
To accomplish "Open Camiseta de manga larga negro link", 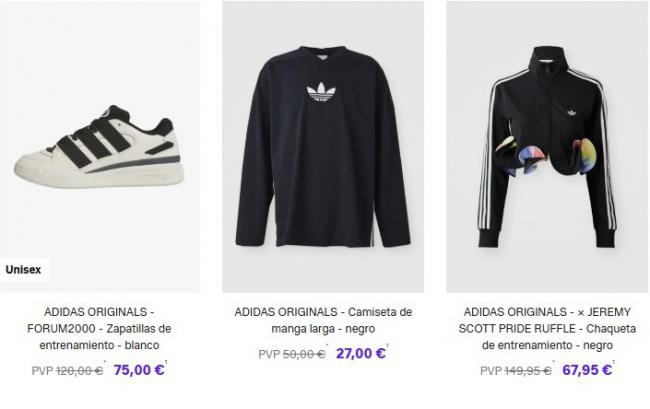I will tap(323, 320).
